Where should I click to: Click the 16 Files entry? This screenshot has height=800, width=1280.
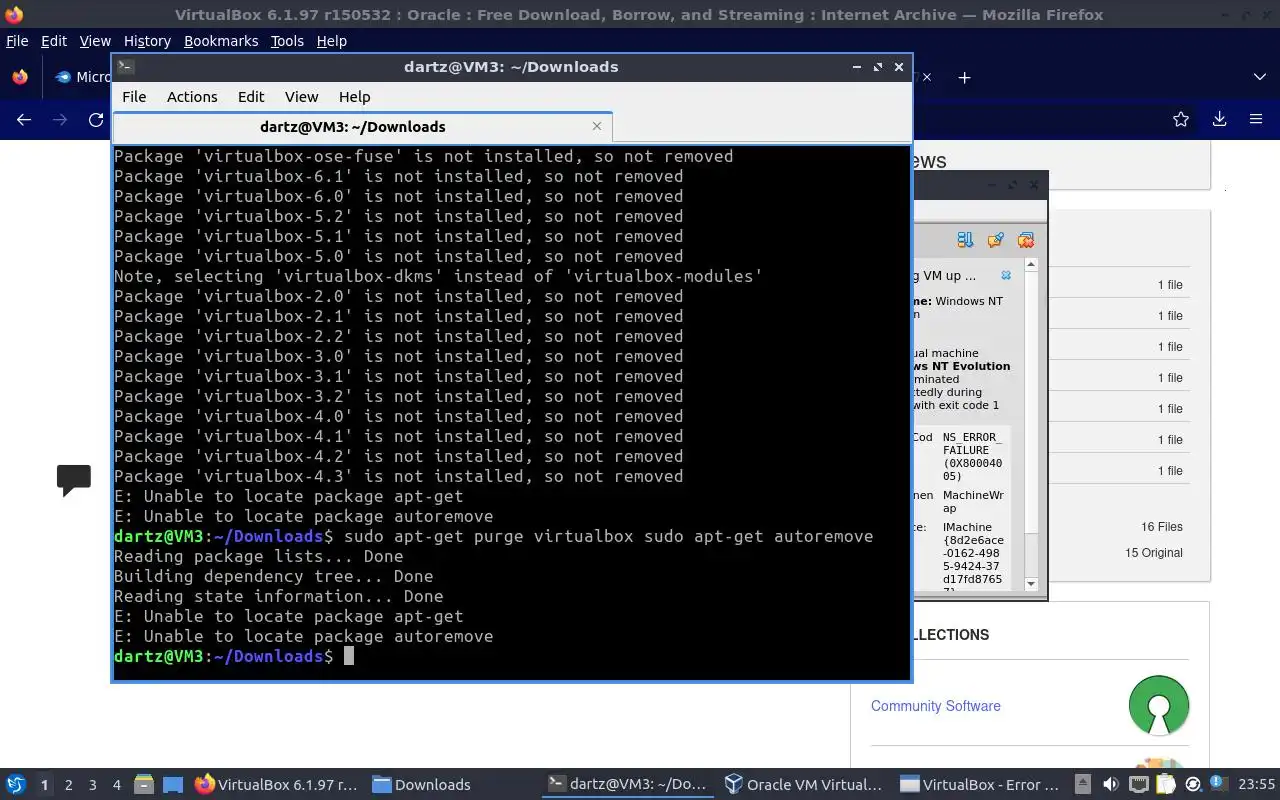1162,527
